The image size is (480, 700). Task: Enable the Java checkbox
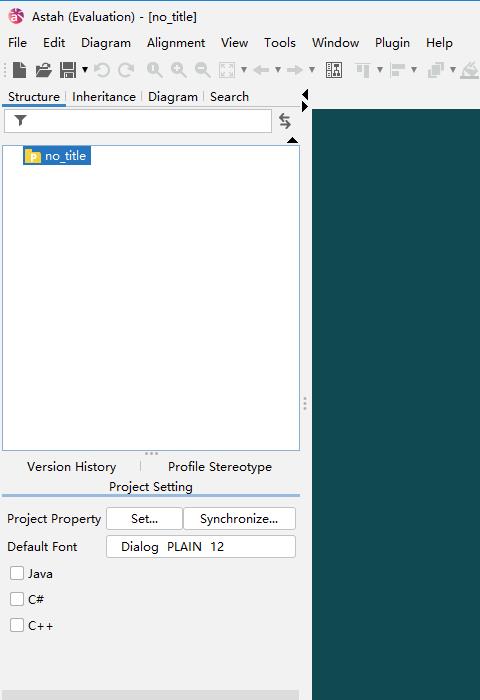coord(17,573)
